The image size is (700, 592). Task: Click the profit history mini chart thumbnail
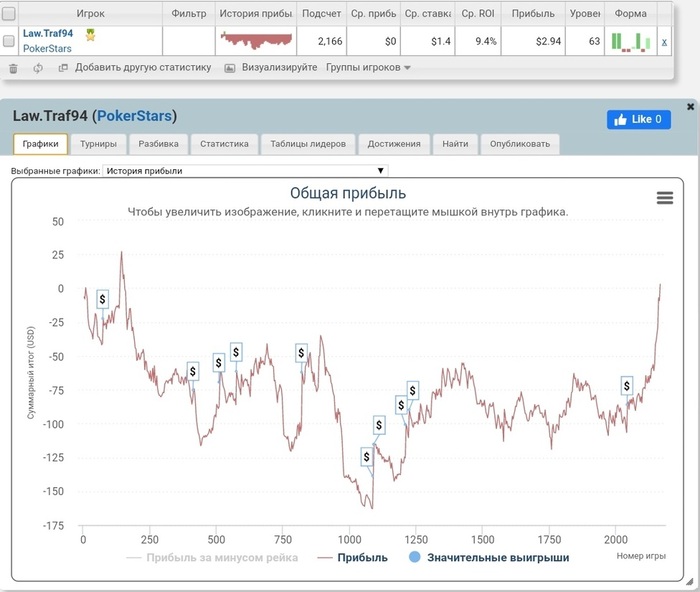(256, 40)
